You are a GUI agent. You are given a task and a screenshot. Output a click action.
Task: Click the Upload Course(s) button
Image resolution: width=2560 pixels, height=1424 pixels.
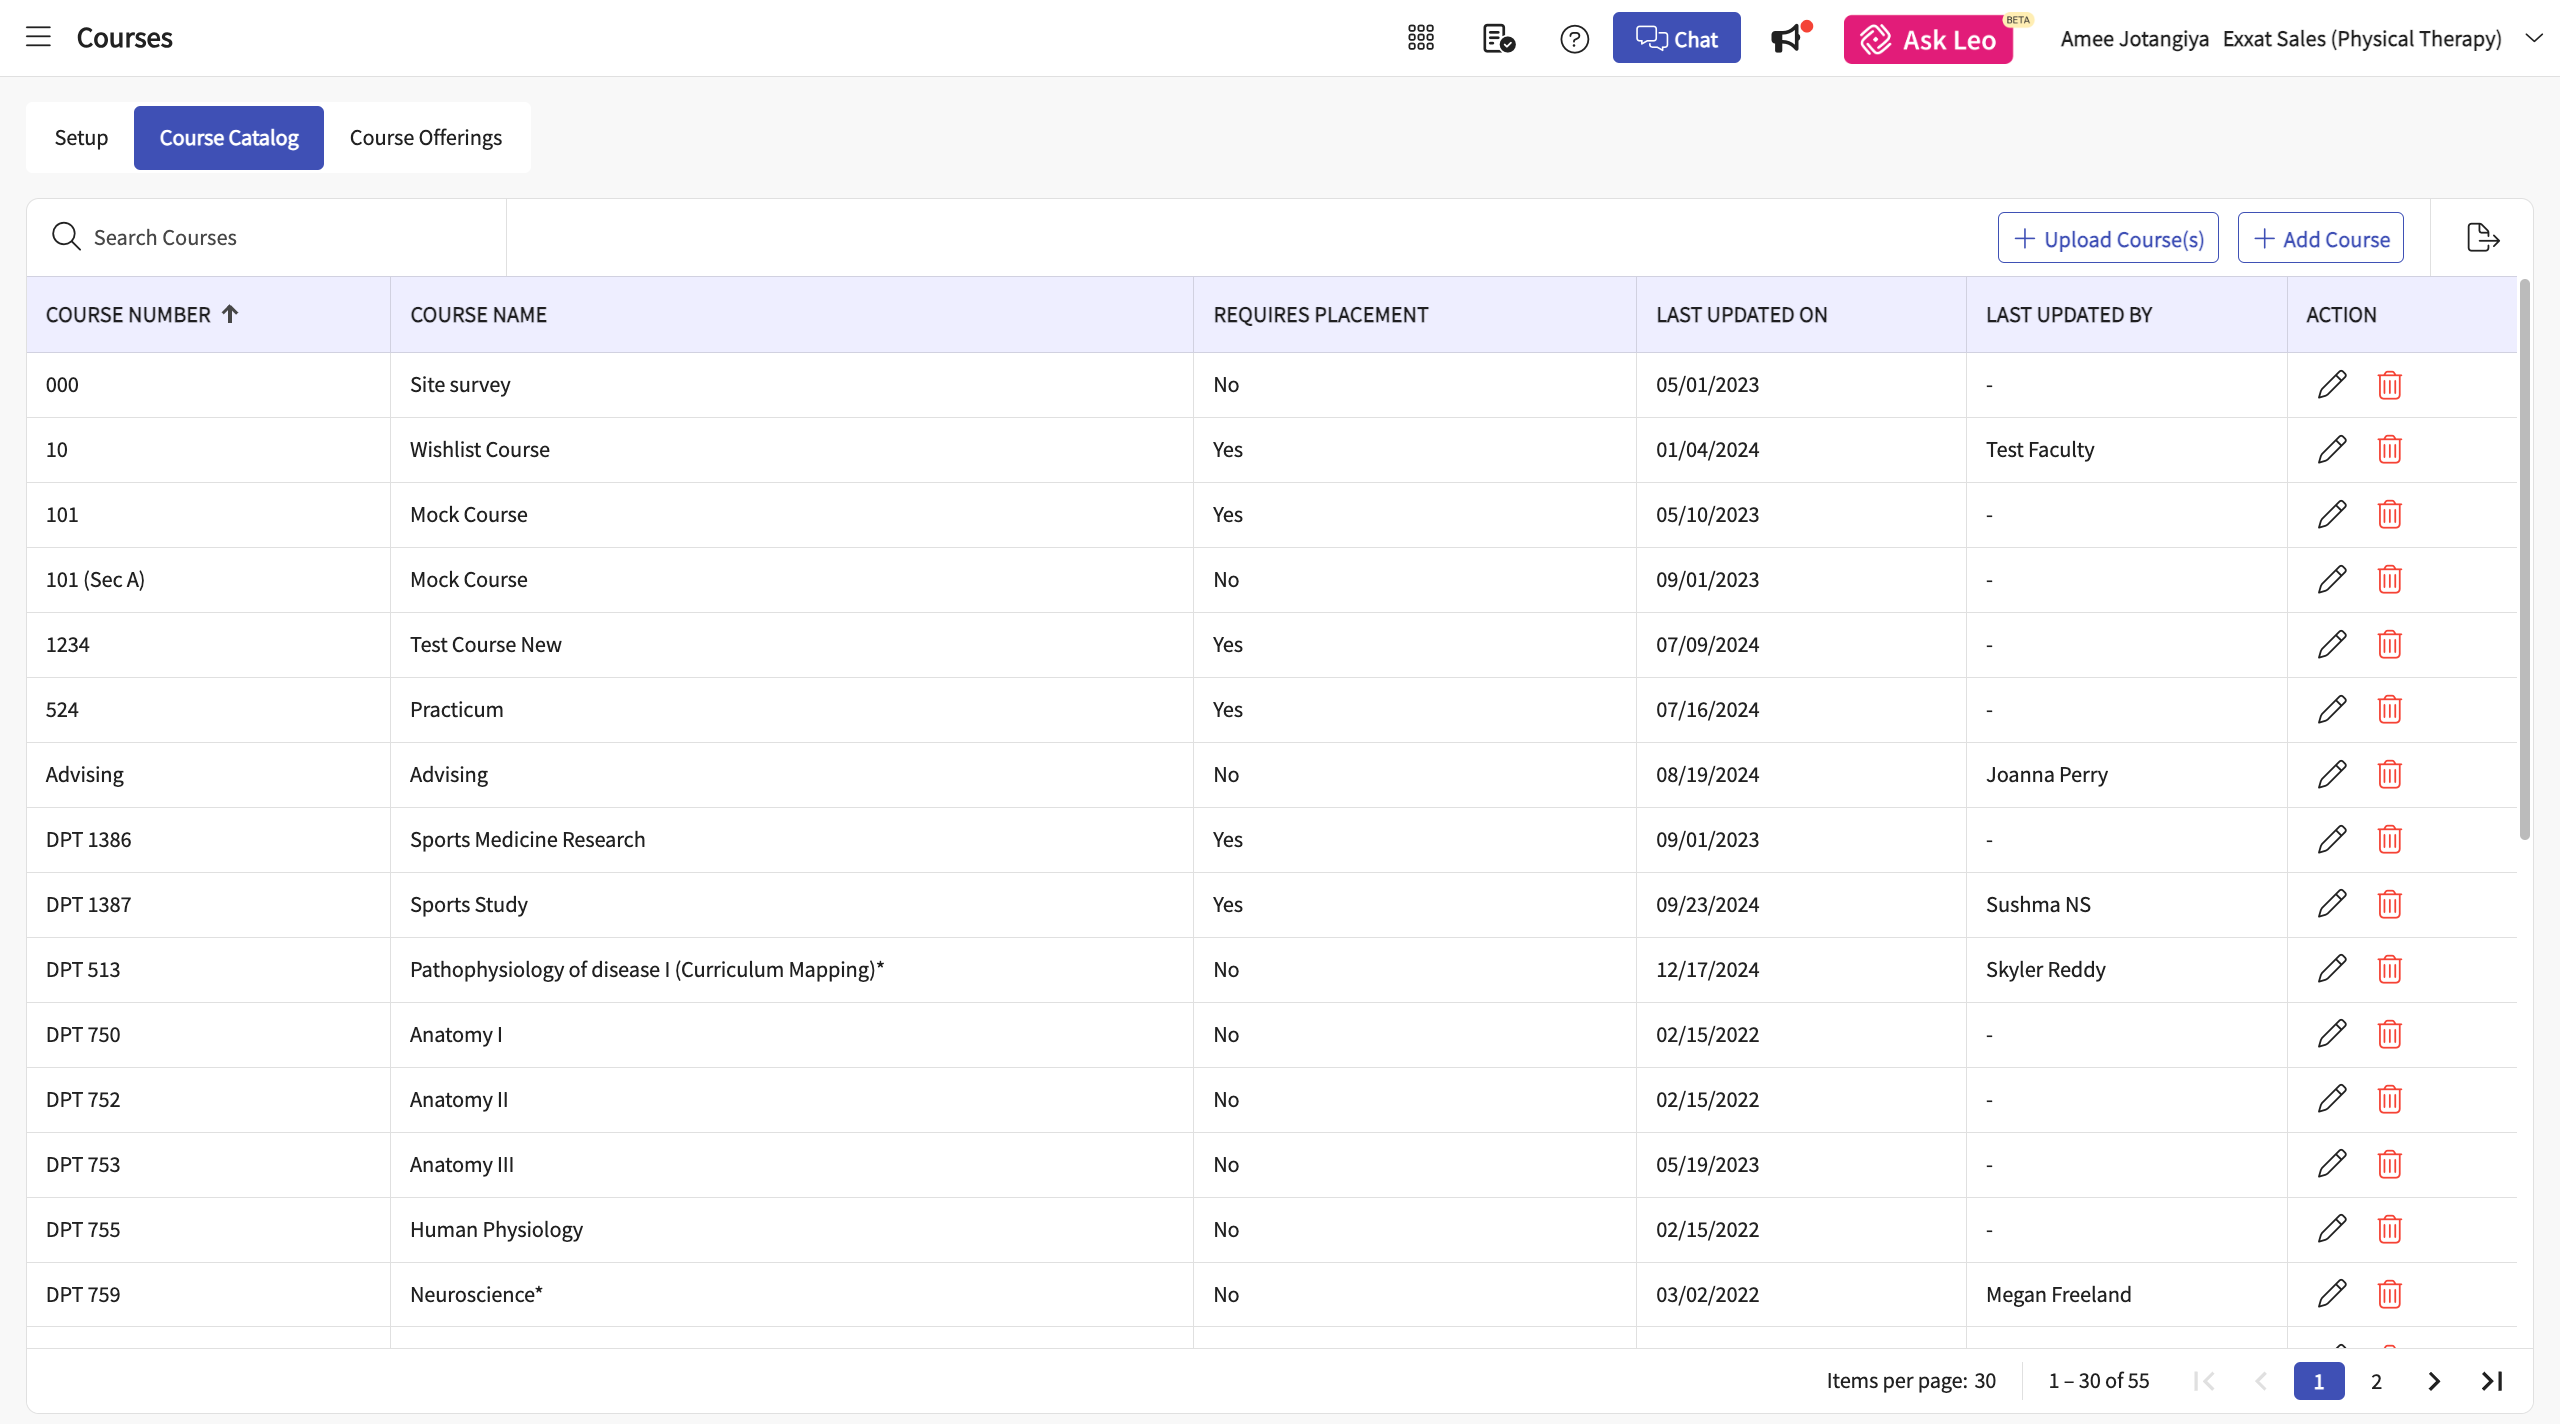pyautogui.click(x=2107, y=239)
